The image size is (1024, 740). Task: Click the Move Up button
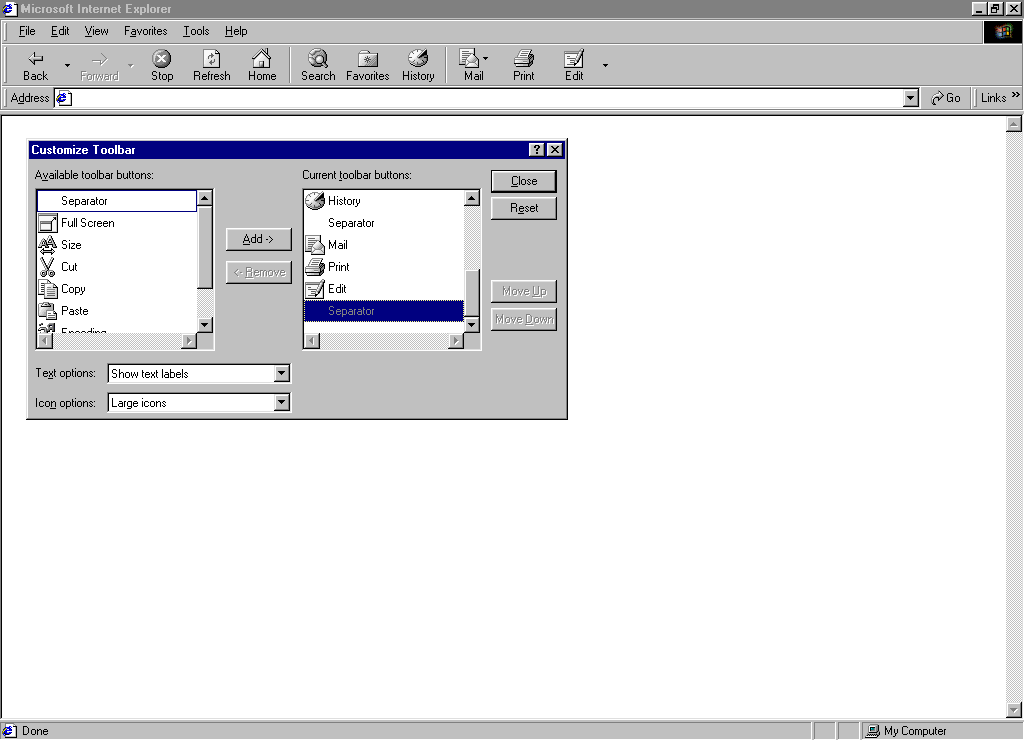click(524, 291)
